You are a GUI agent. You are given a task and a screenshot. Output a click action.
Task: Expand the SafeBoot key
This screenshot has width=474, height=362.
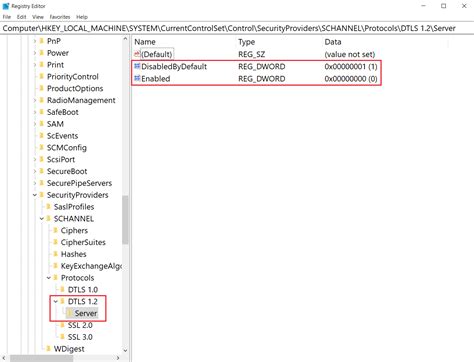click(35, 112)
